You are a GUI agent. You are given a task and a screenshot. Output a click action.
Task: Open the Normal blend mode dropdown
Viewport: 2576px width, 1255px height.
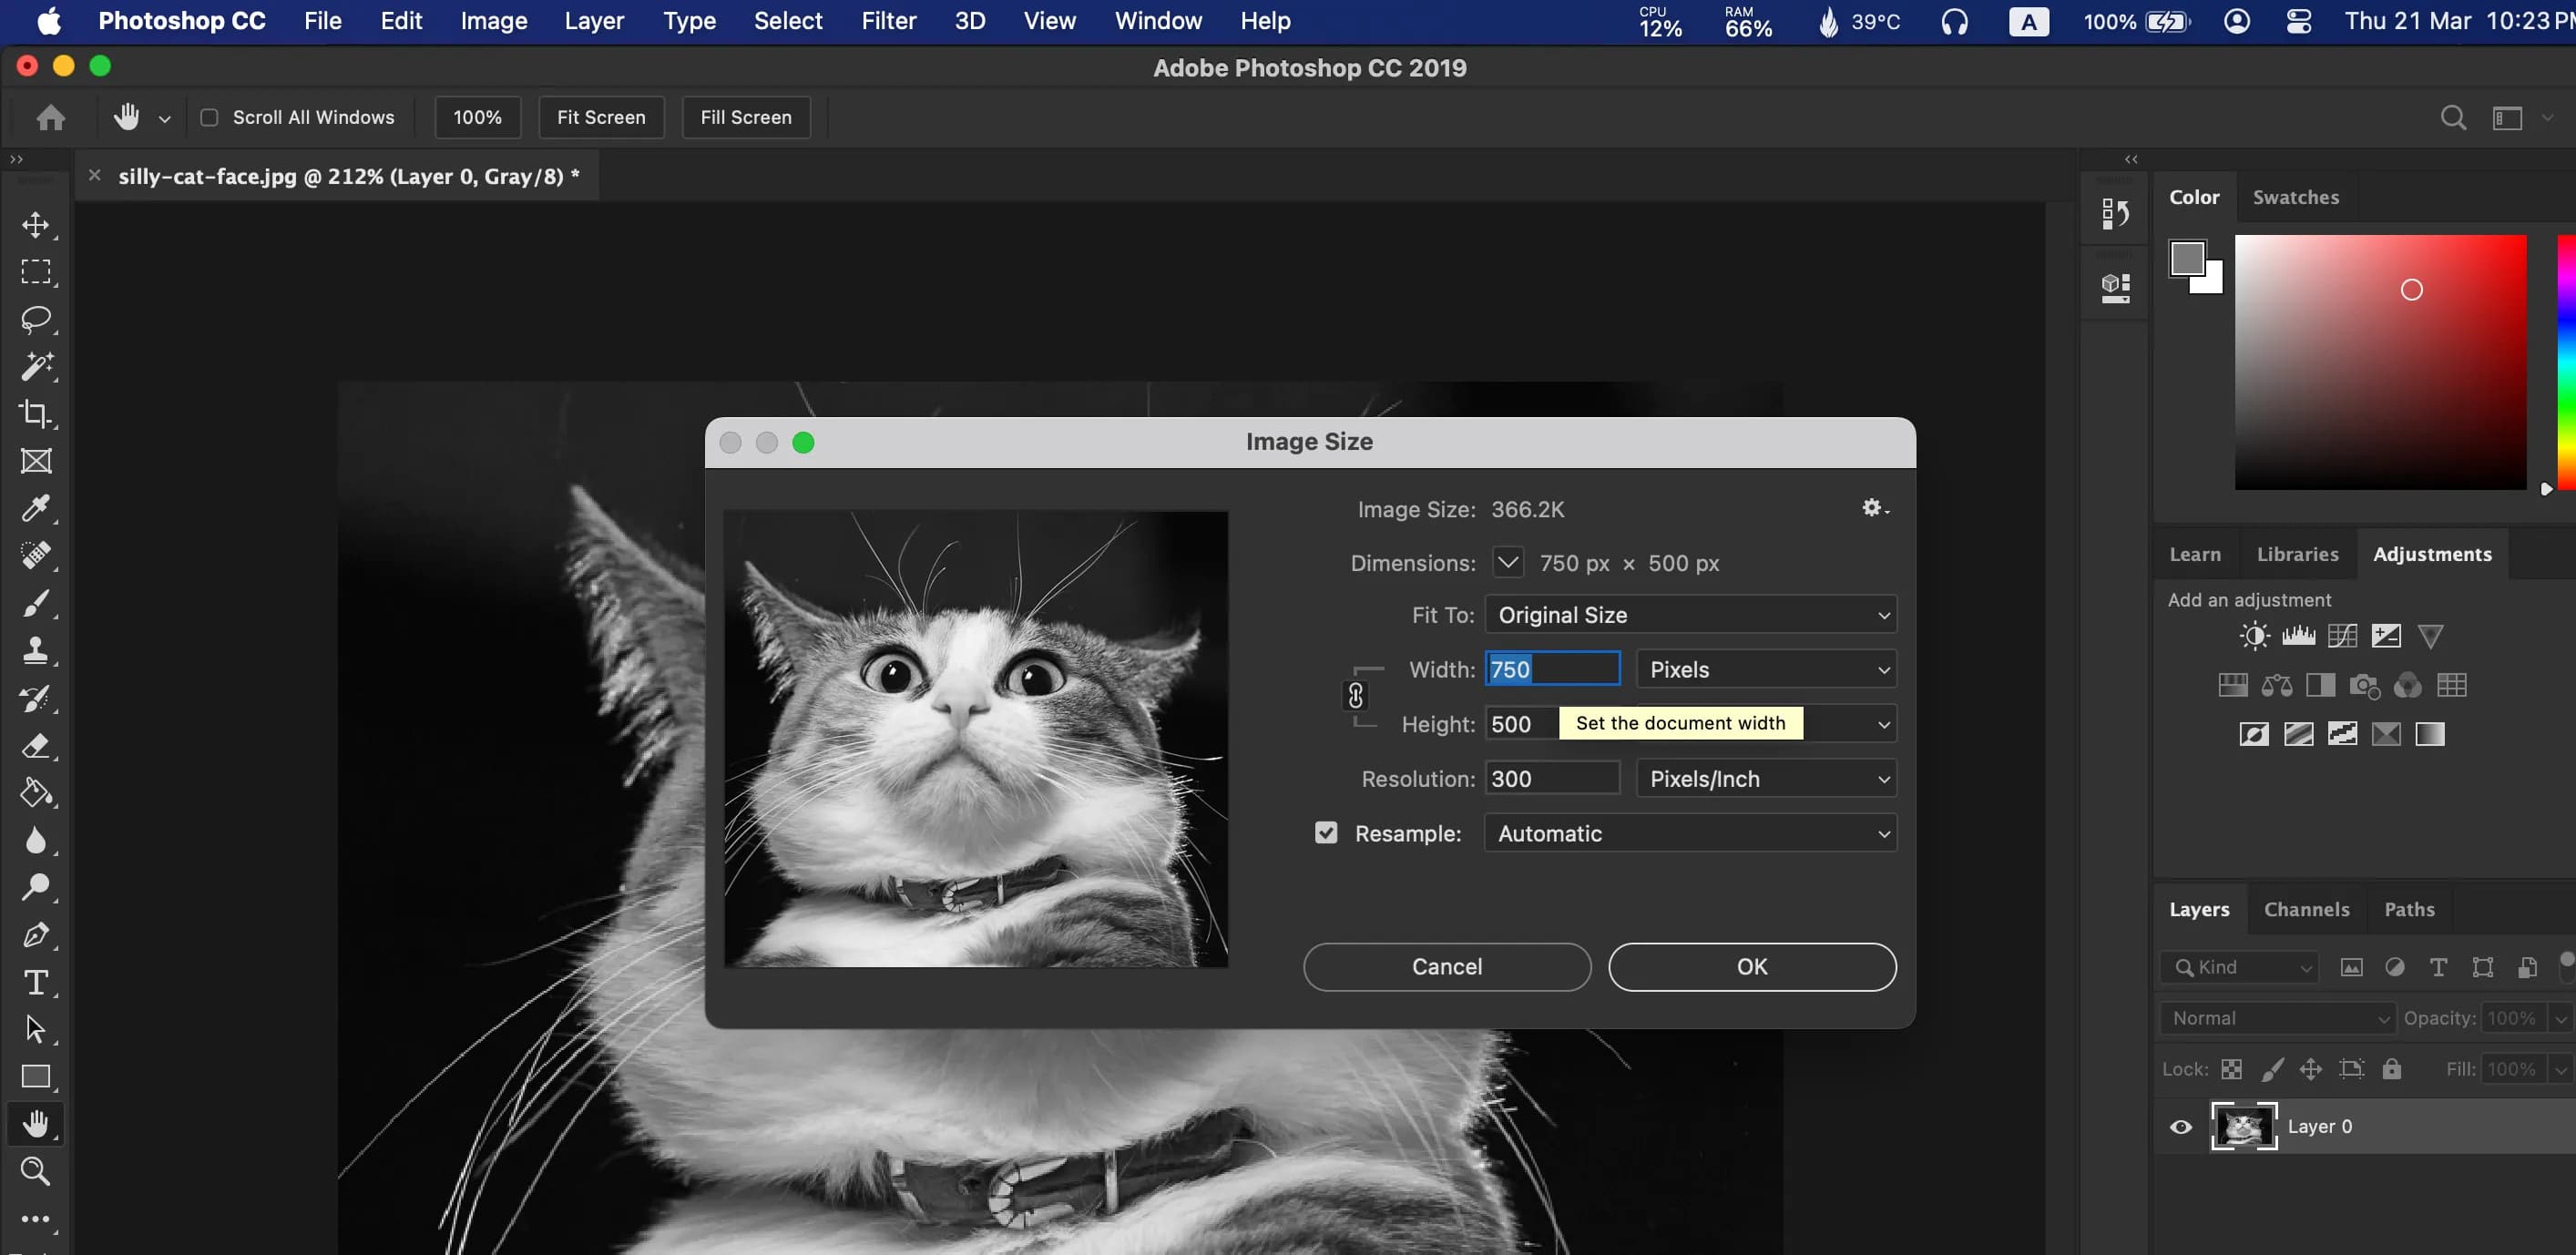coord(2277,1018)
